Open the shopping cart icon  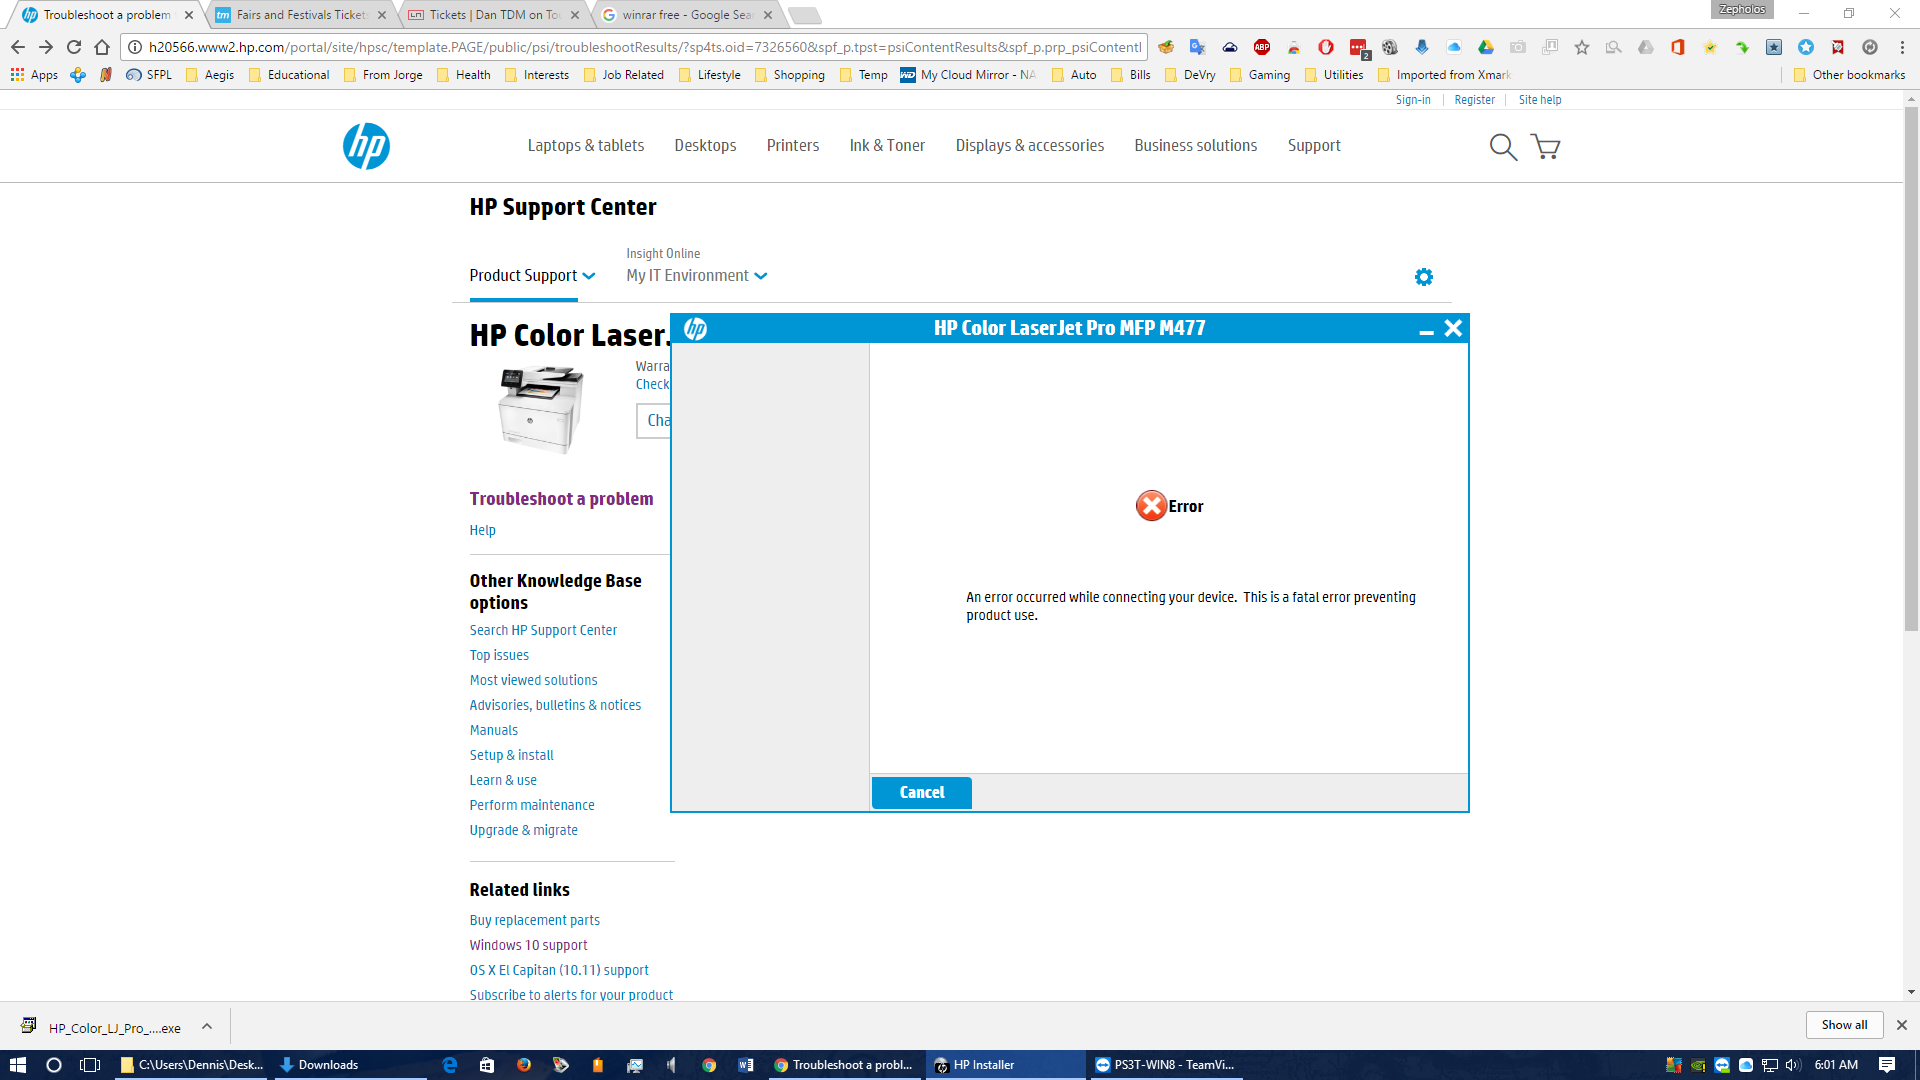[x=1546, y=147]
